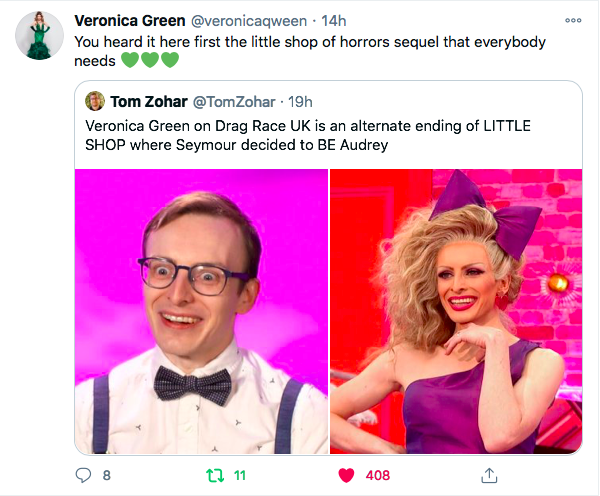This screenshot has width=600, height=496.
Task: Retweet using the green arrows icon
Action: [x=215, y=476]
